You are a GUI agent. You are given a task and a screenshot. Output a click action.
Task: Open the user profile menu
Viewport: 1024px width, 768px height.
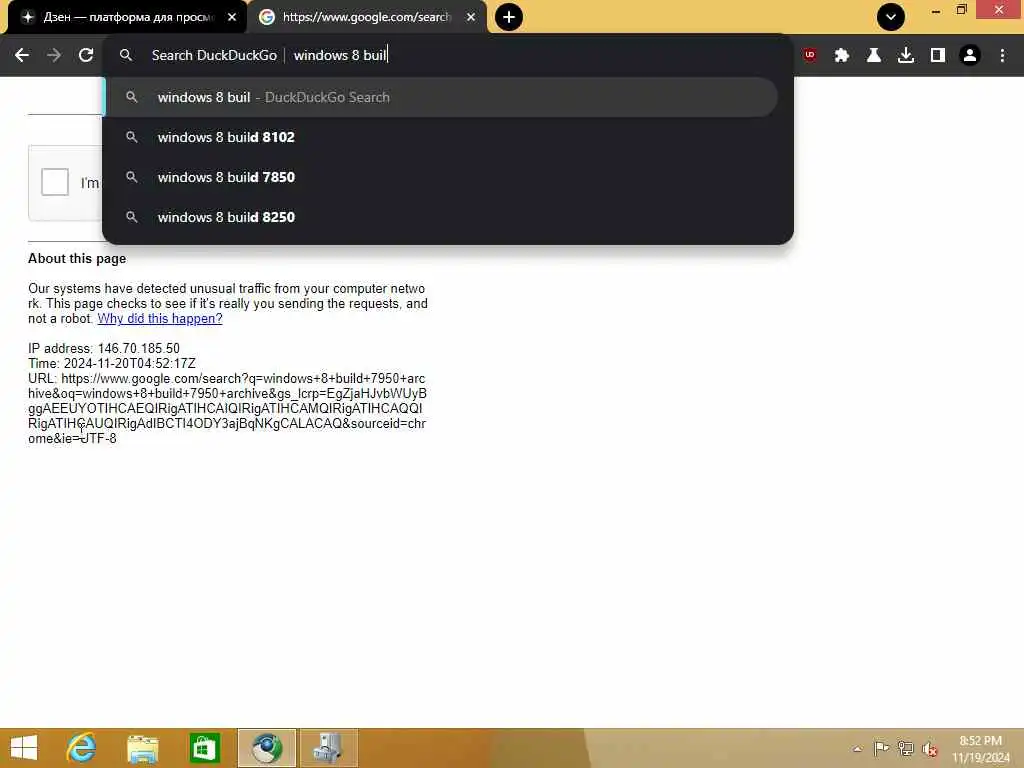tap(970, 56)
